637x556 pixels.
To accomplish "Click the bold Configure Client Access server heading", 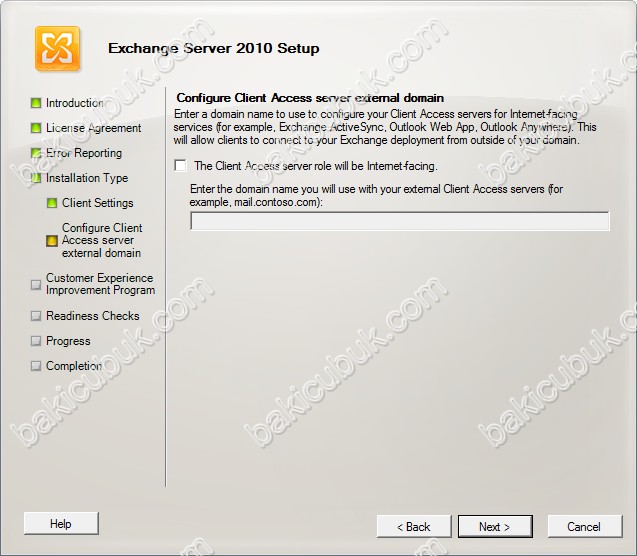I will [x=310, y=98].
